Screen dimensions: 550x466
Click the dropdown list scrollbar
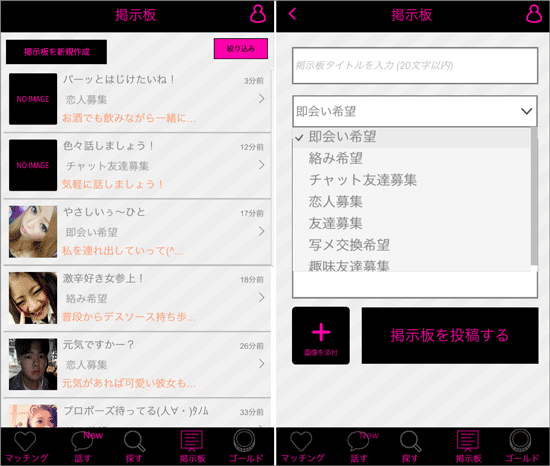pyautogui.click(x=534, y=196)
